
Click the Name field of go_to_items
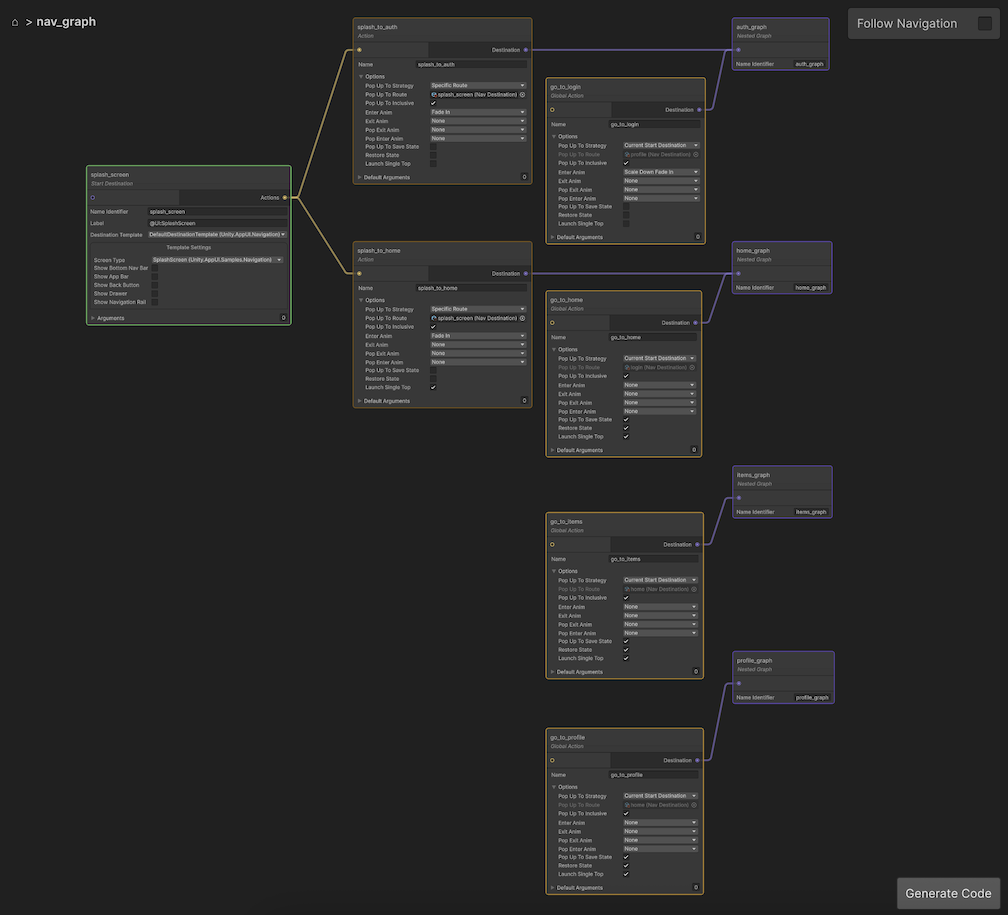pyautogui.click(x=654, y=559)
